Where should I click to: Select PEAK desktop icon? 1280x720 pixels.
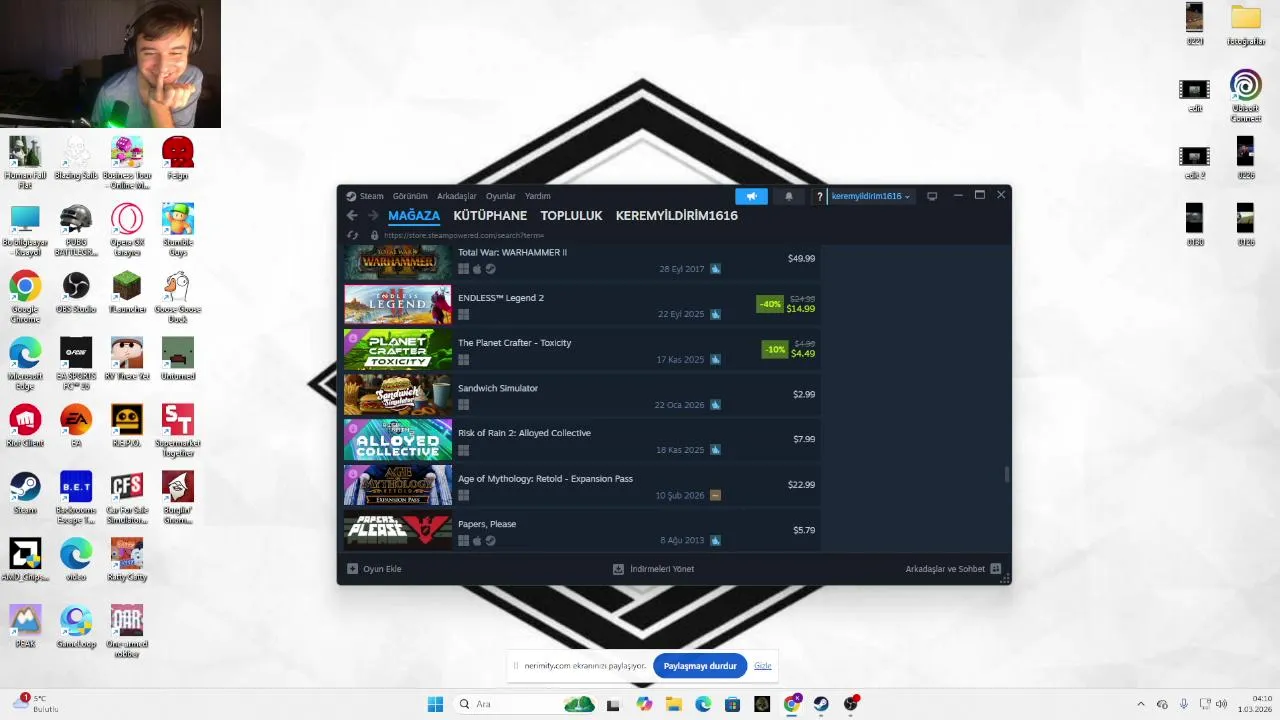tap(25, 627)
